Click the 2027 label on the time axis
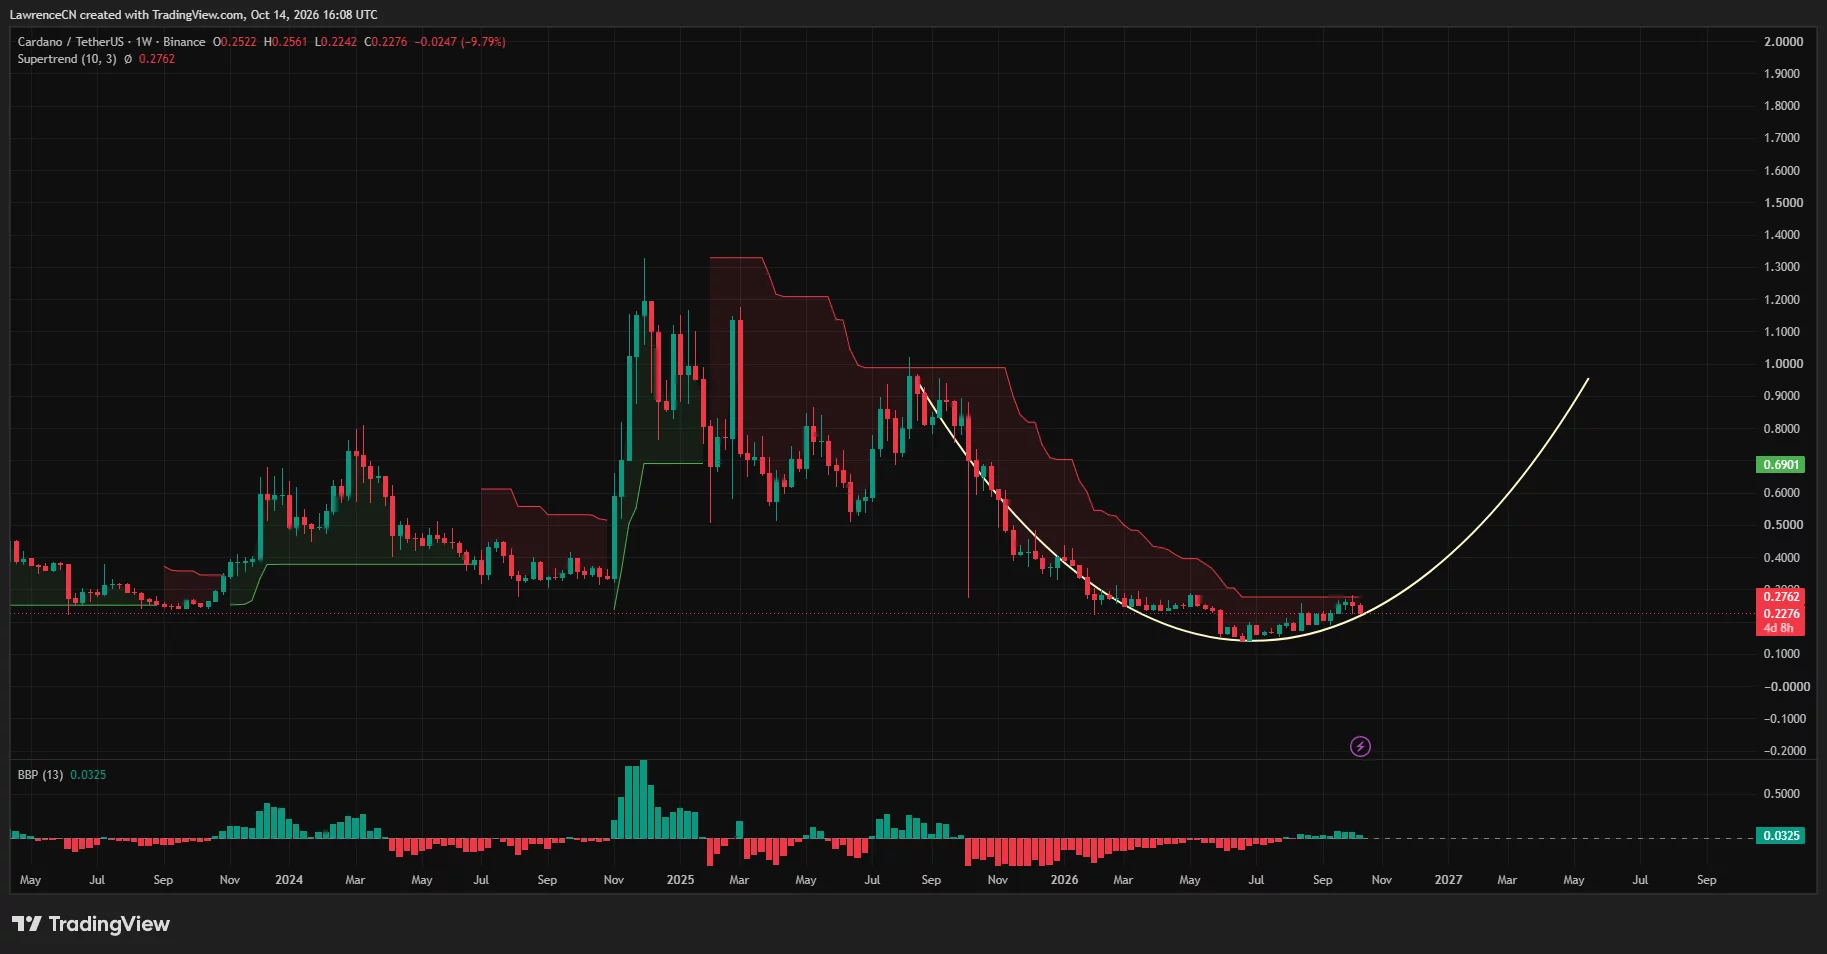 click(1448, 880)
